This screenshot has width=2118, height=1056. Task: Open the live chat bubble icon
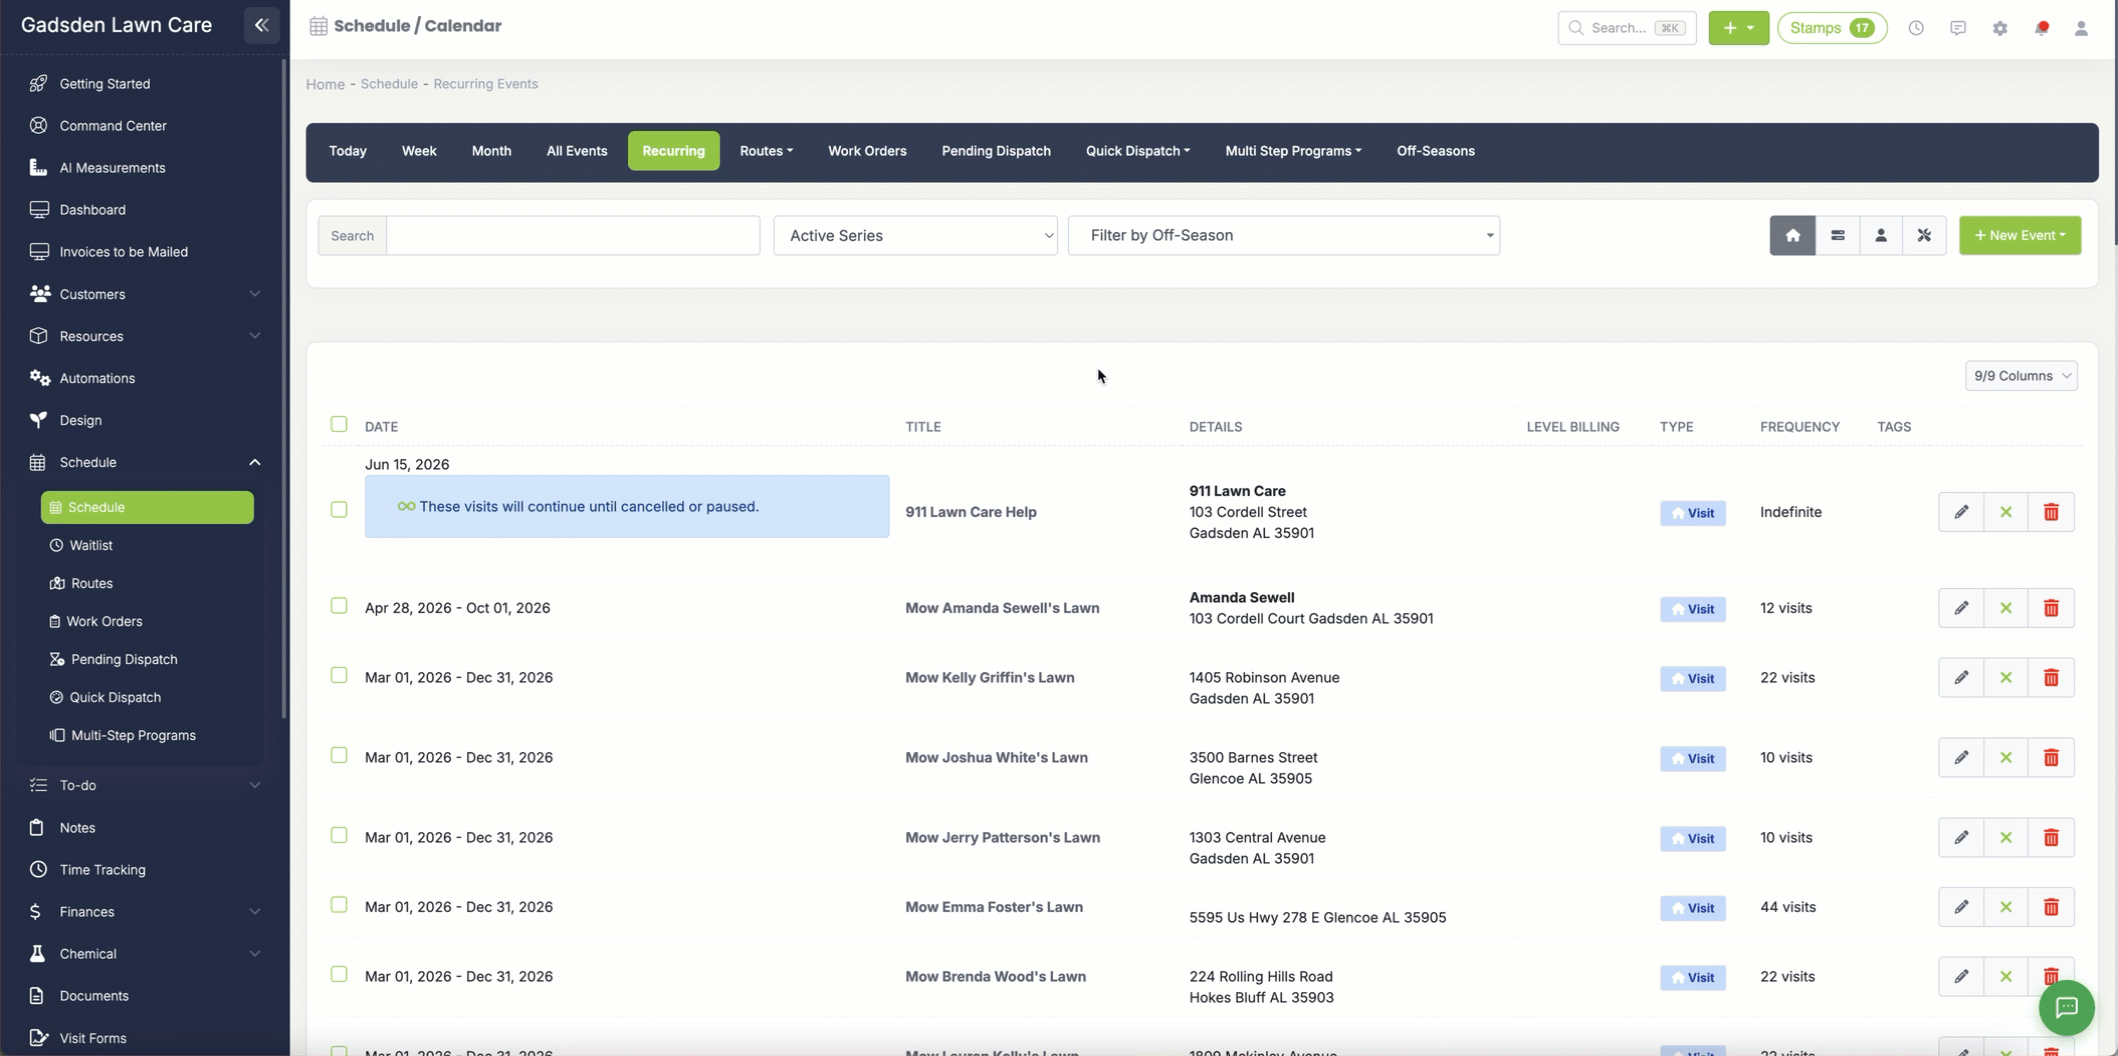(x=2066, y=1007)
